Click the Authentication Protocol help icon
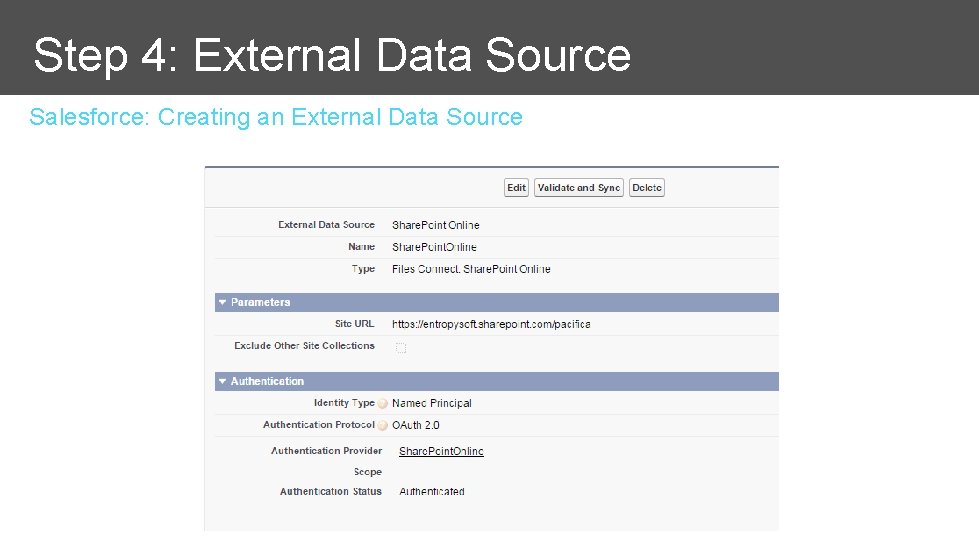The image size is (979, 551). pyautogui.click(x=383, y=426)
